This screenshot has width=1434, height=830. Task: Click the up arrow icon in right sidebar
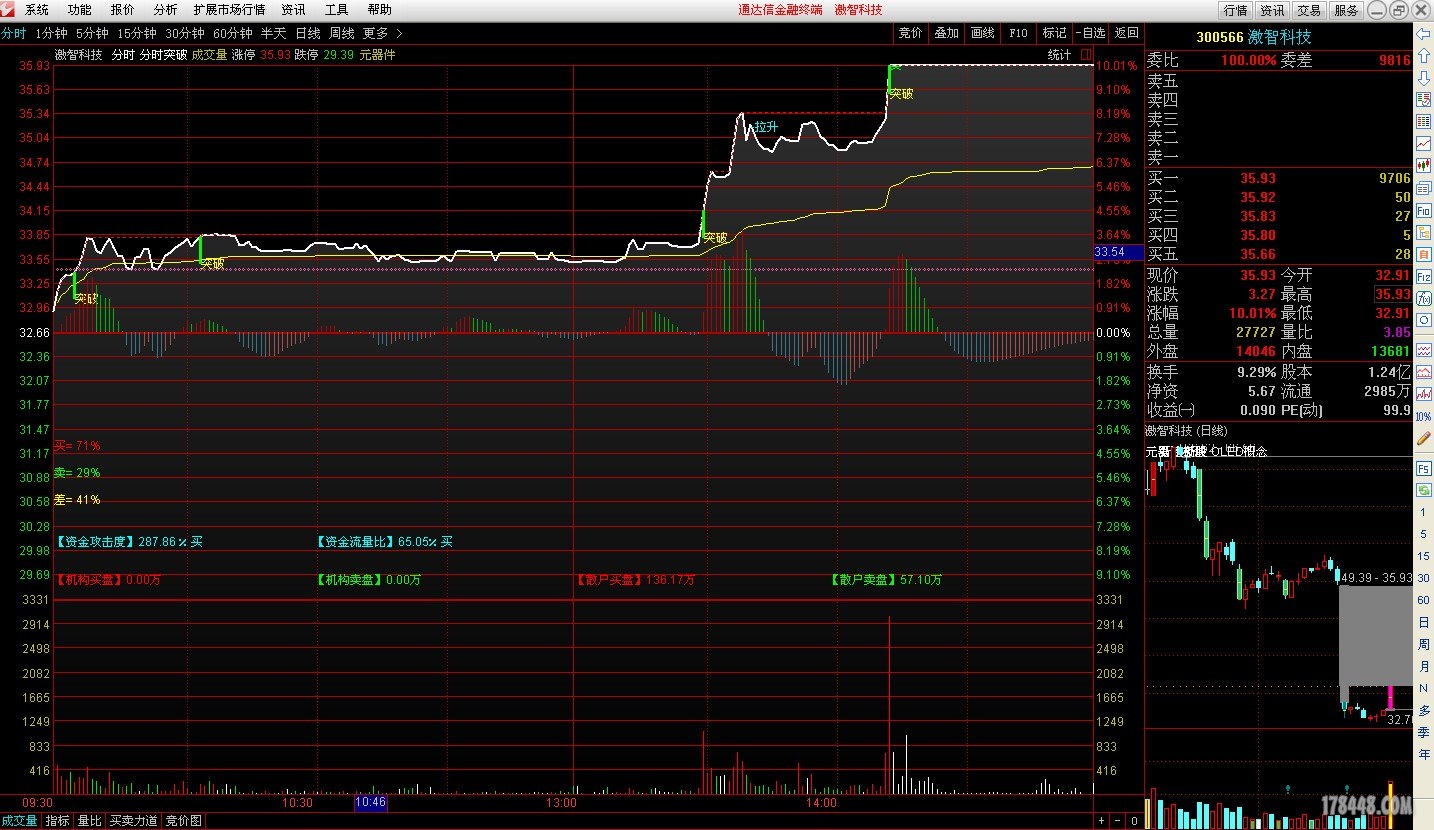pos(1422,55)
